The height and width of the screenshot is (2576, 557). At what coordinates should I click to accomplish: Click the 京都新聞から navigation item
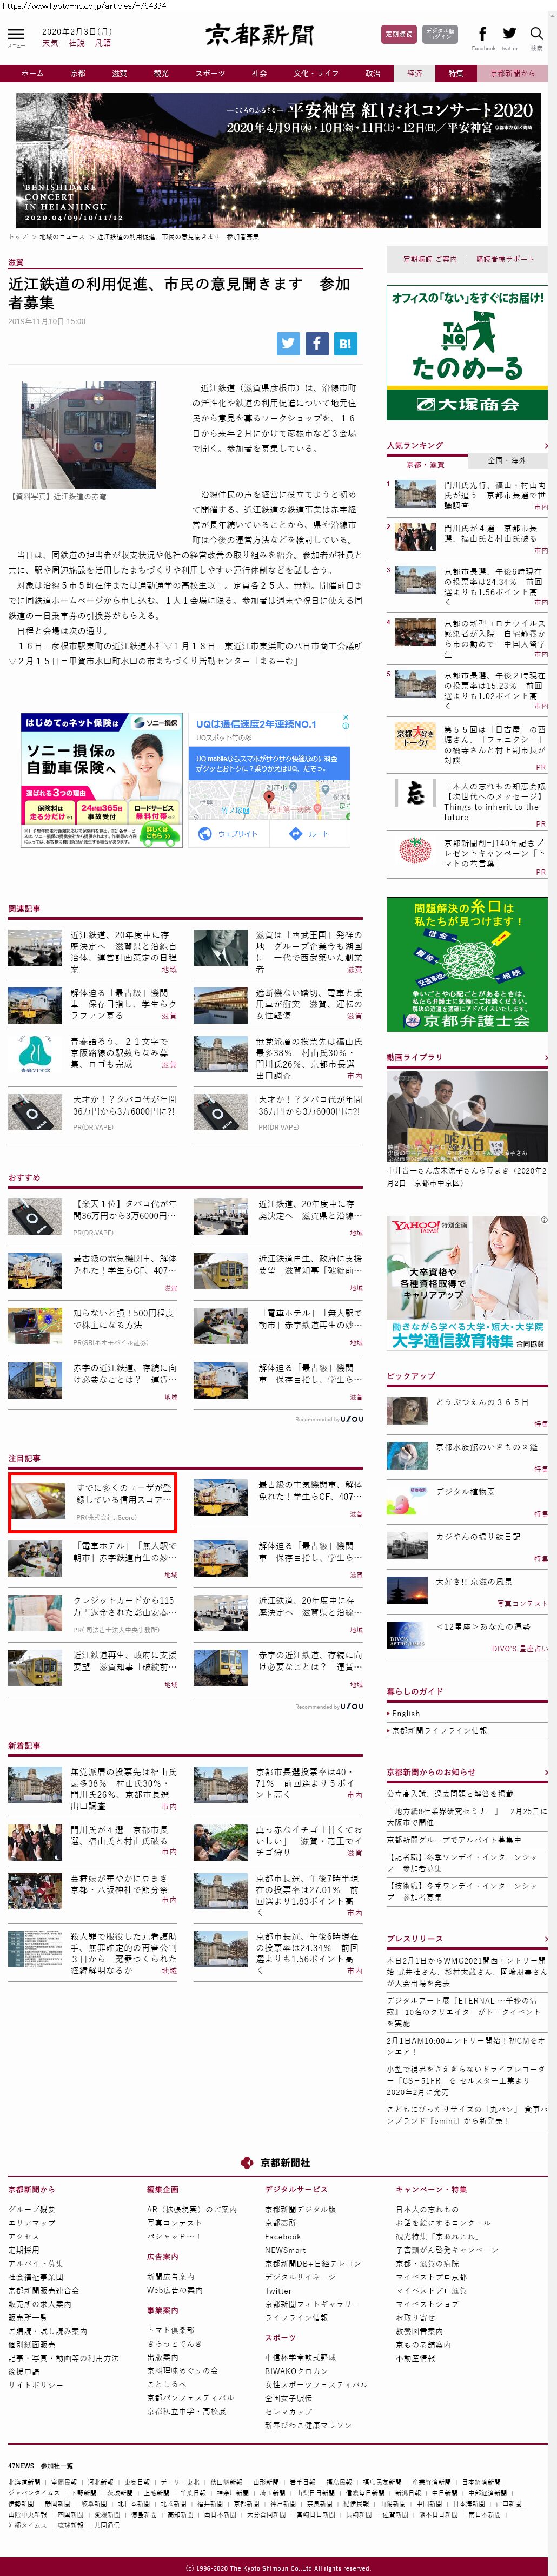coord(513,73)
